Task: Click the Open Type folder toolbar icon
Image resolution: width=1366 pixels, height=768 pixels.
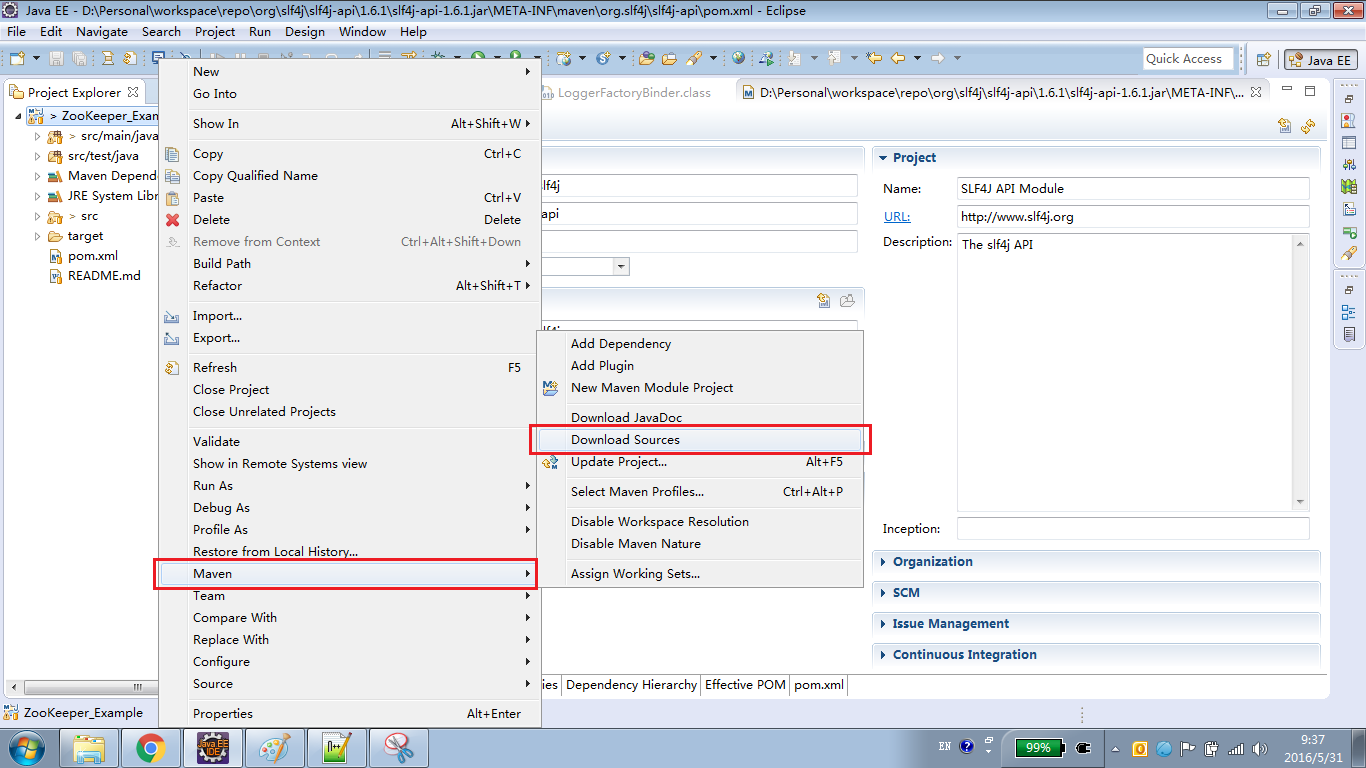Action: 647,58
